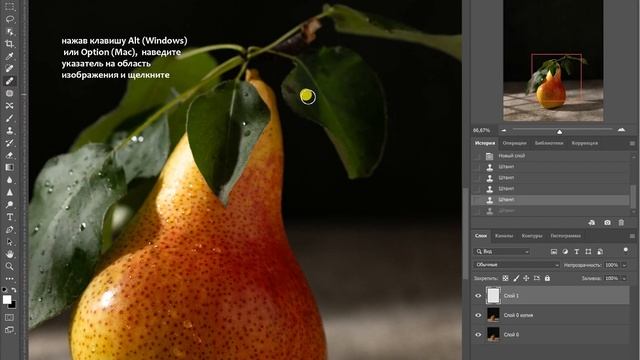Select the Rectangular Marquee tool
Screen dimensions: 640x360
pyautogui.click(x=9, y=7)
